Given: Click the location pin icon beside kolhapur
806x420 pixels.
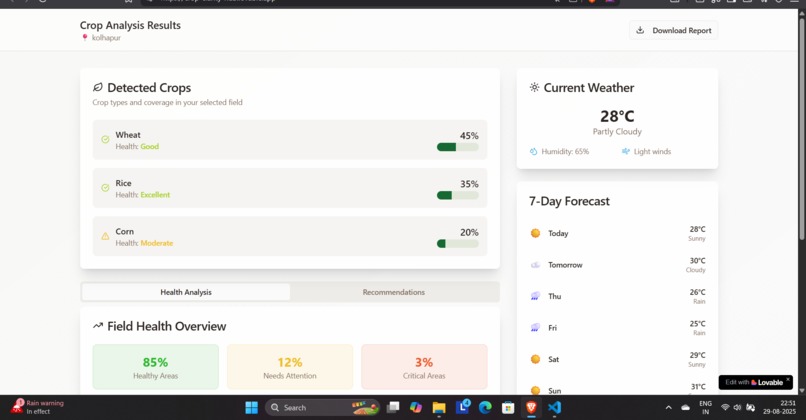Looking at the screenshot, I should tap(85, 38).
